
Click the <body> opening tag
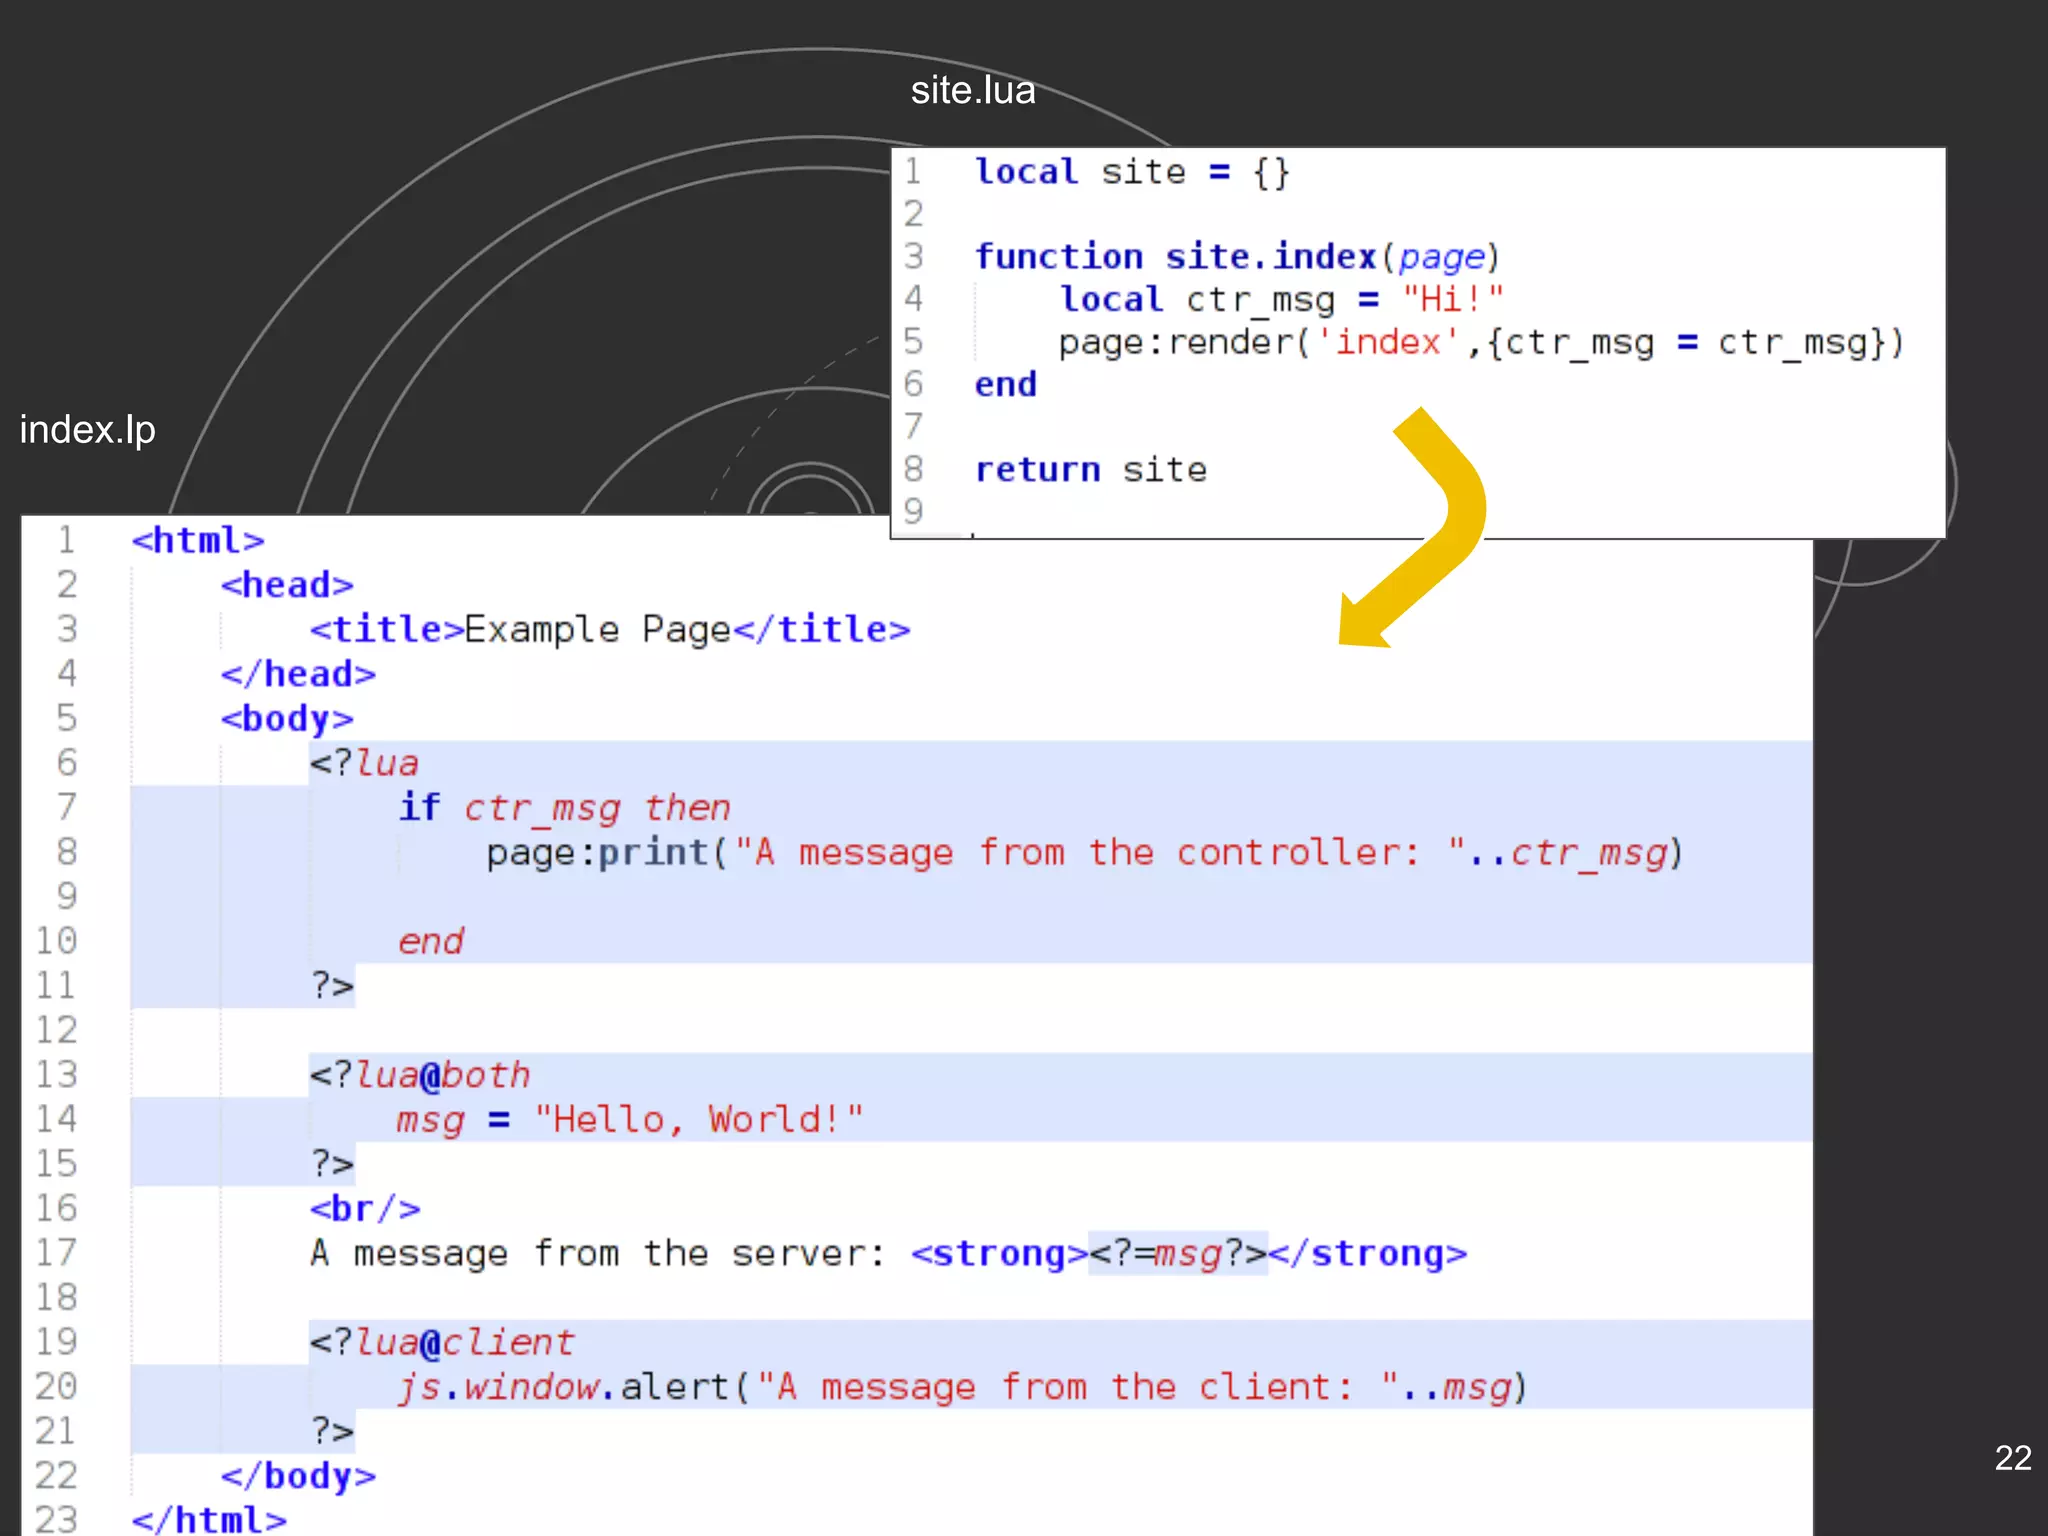287,719
